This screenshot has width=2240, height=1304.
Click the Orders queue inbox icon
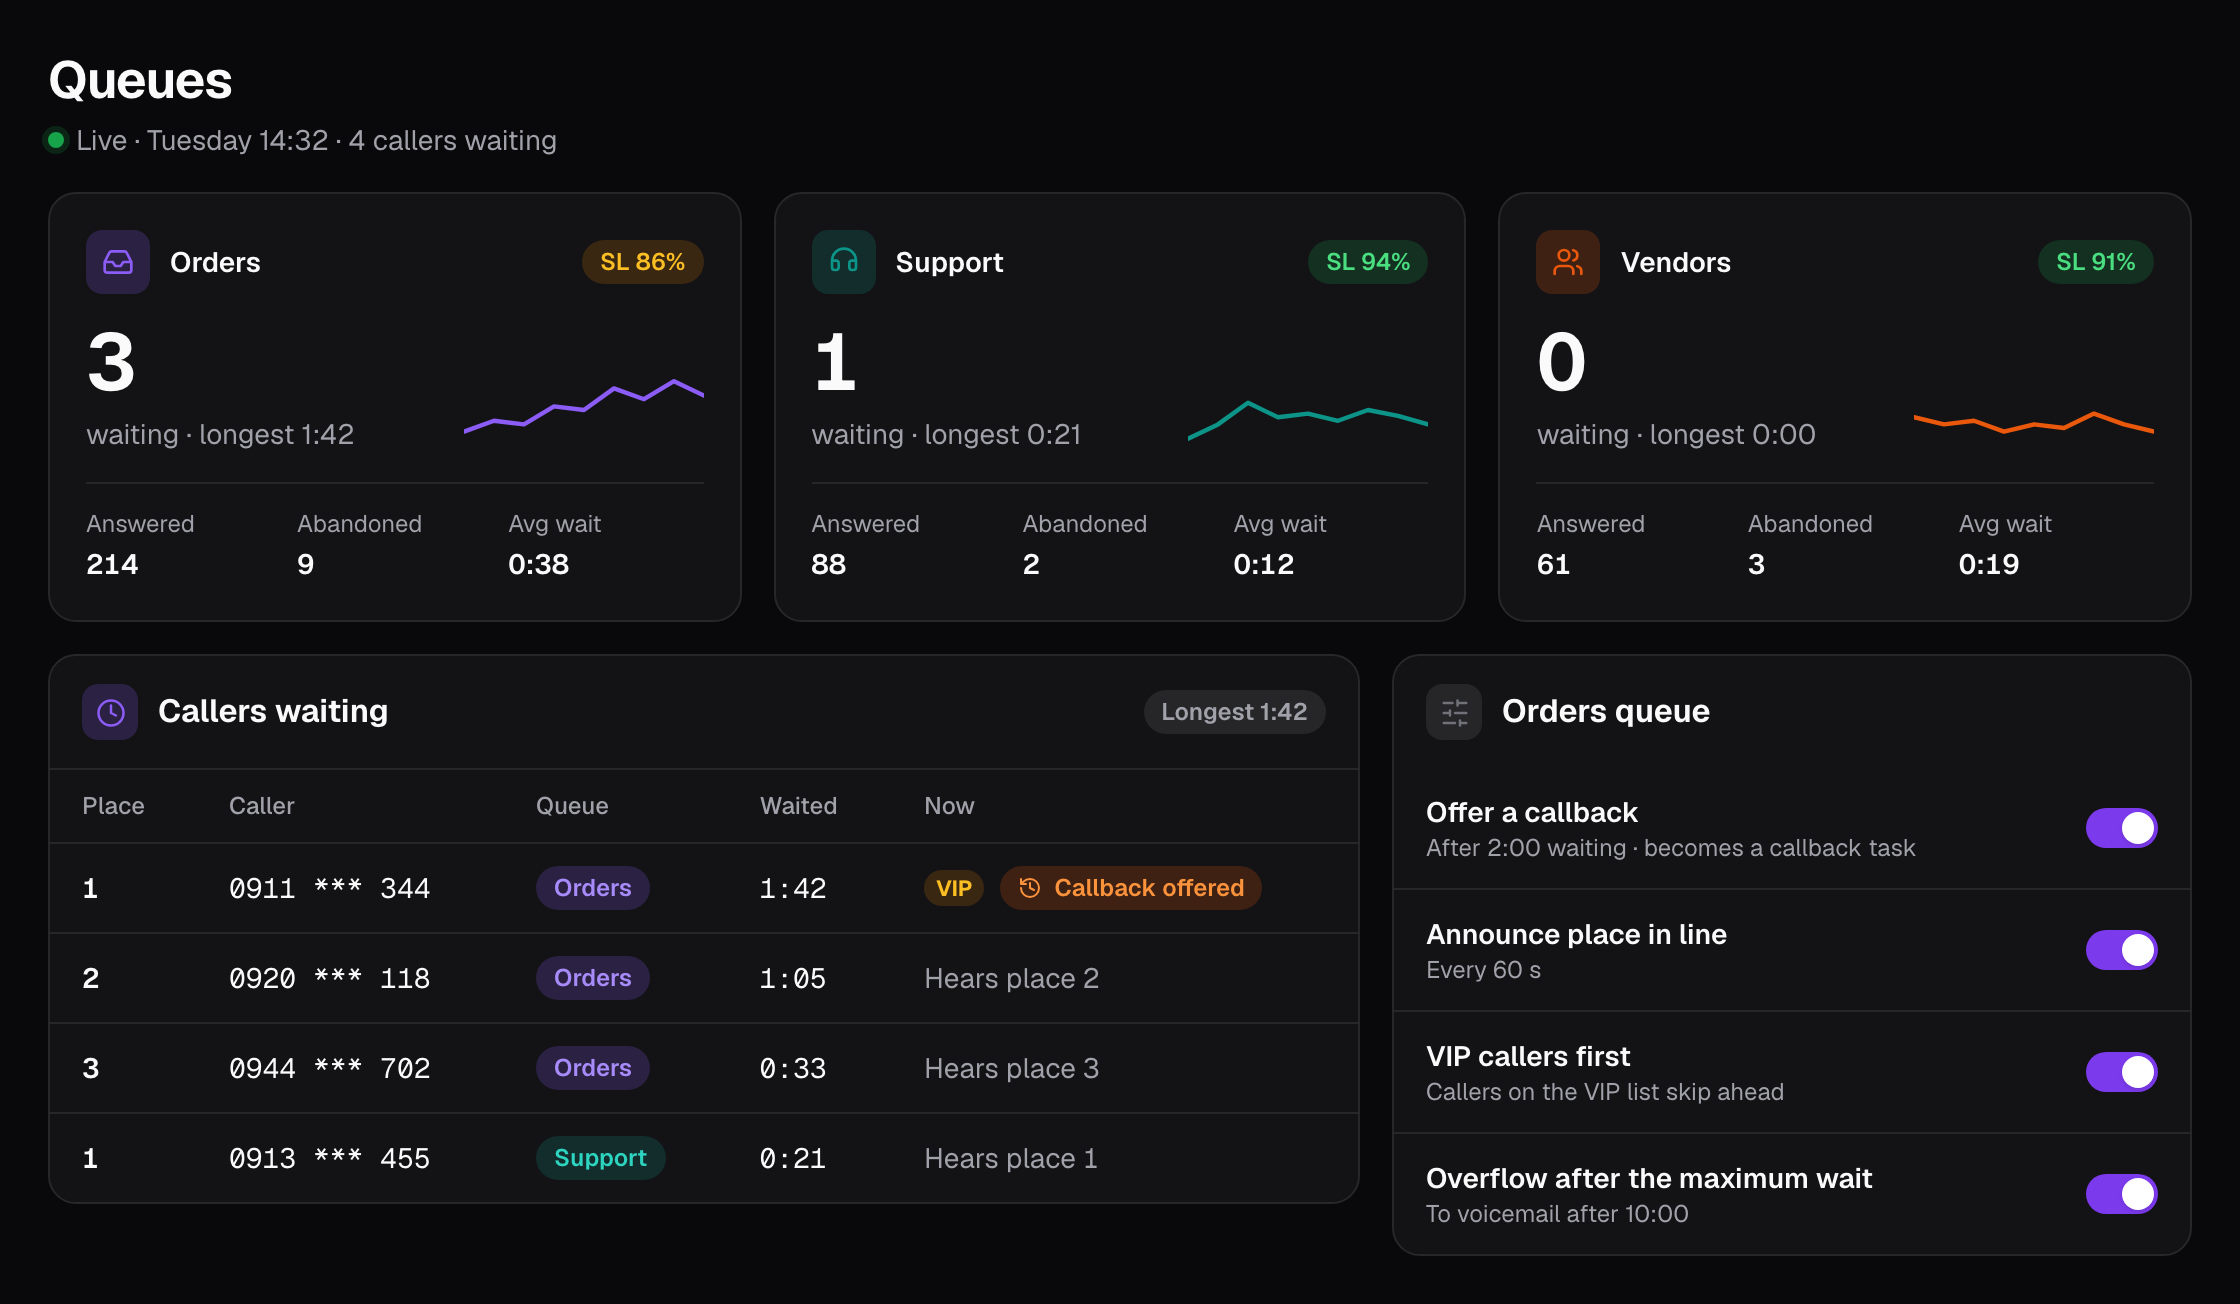118,262
